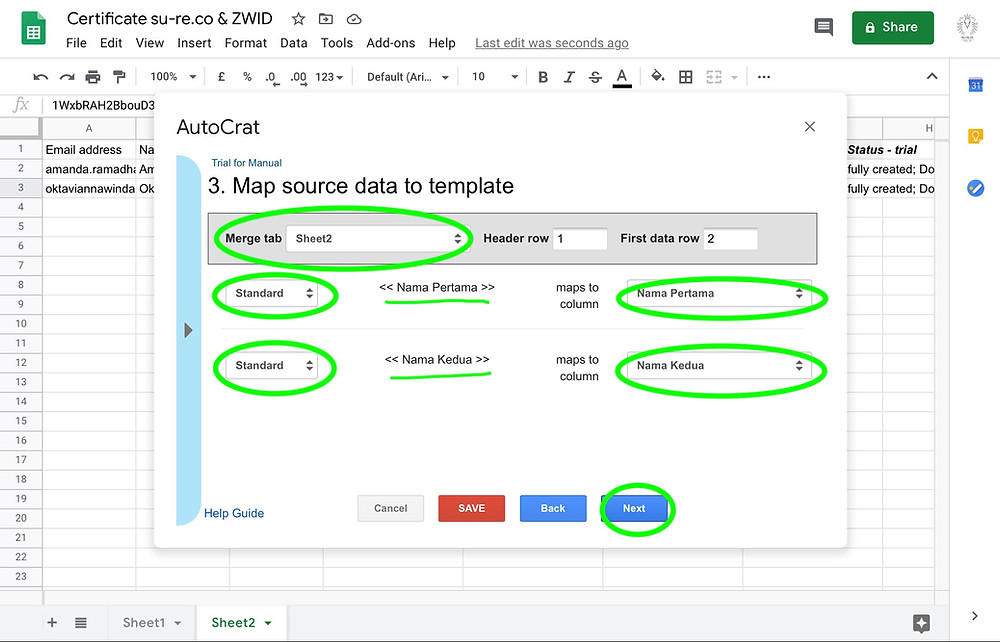
Task: Open the Data menu
Action: [293, 43]
